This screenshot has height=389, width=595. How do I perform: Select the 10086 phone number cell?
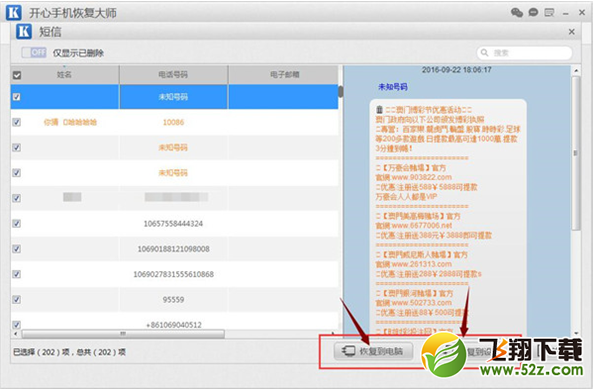tap(173, 122)
